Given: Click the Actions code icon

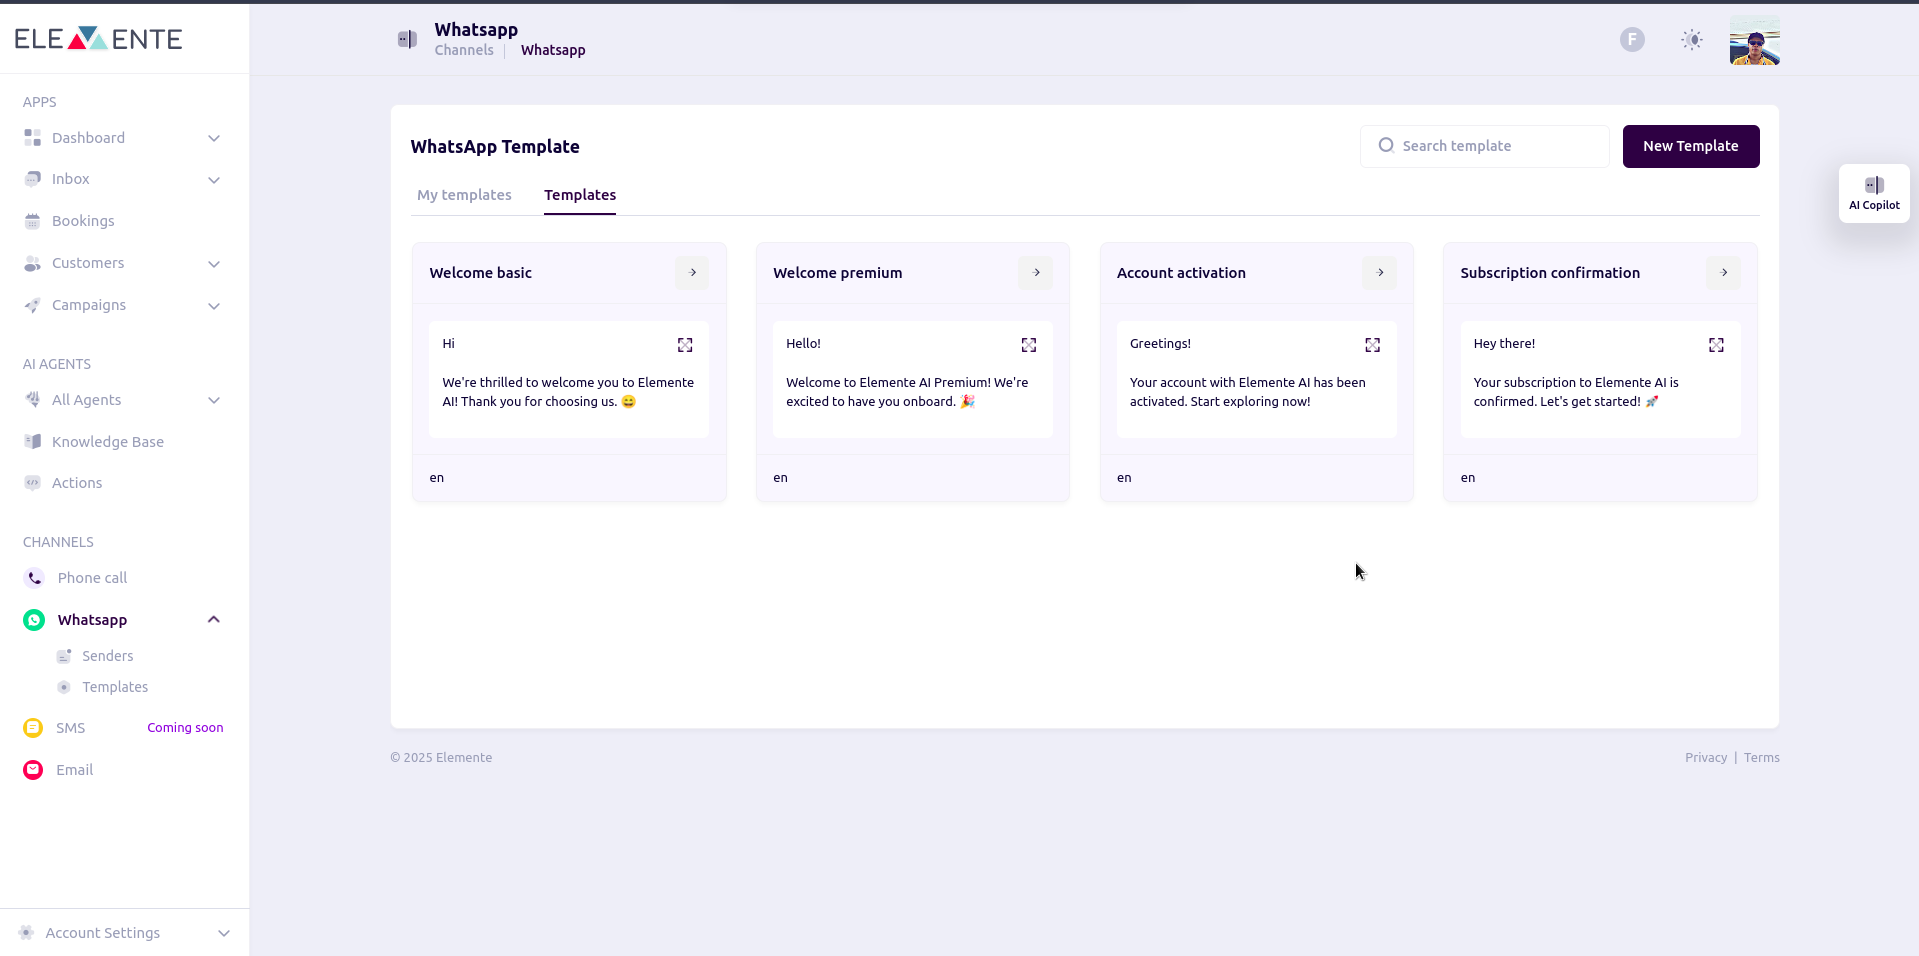Looking at the screenshot, I should (x=33, y=483).
